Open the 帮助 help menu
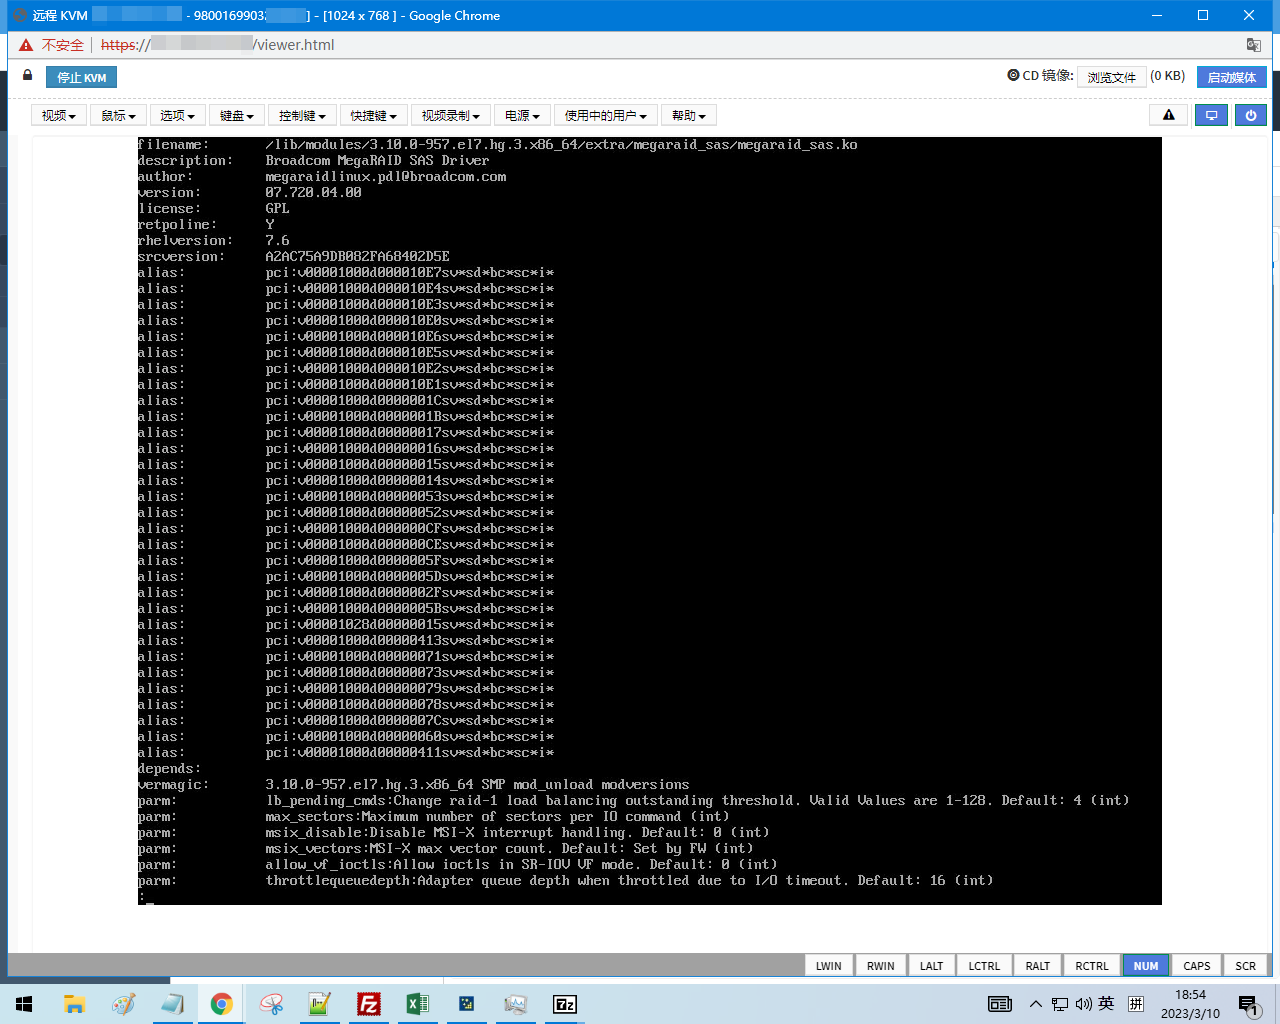 pos(688,116)
